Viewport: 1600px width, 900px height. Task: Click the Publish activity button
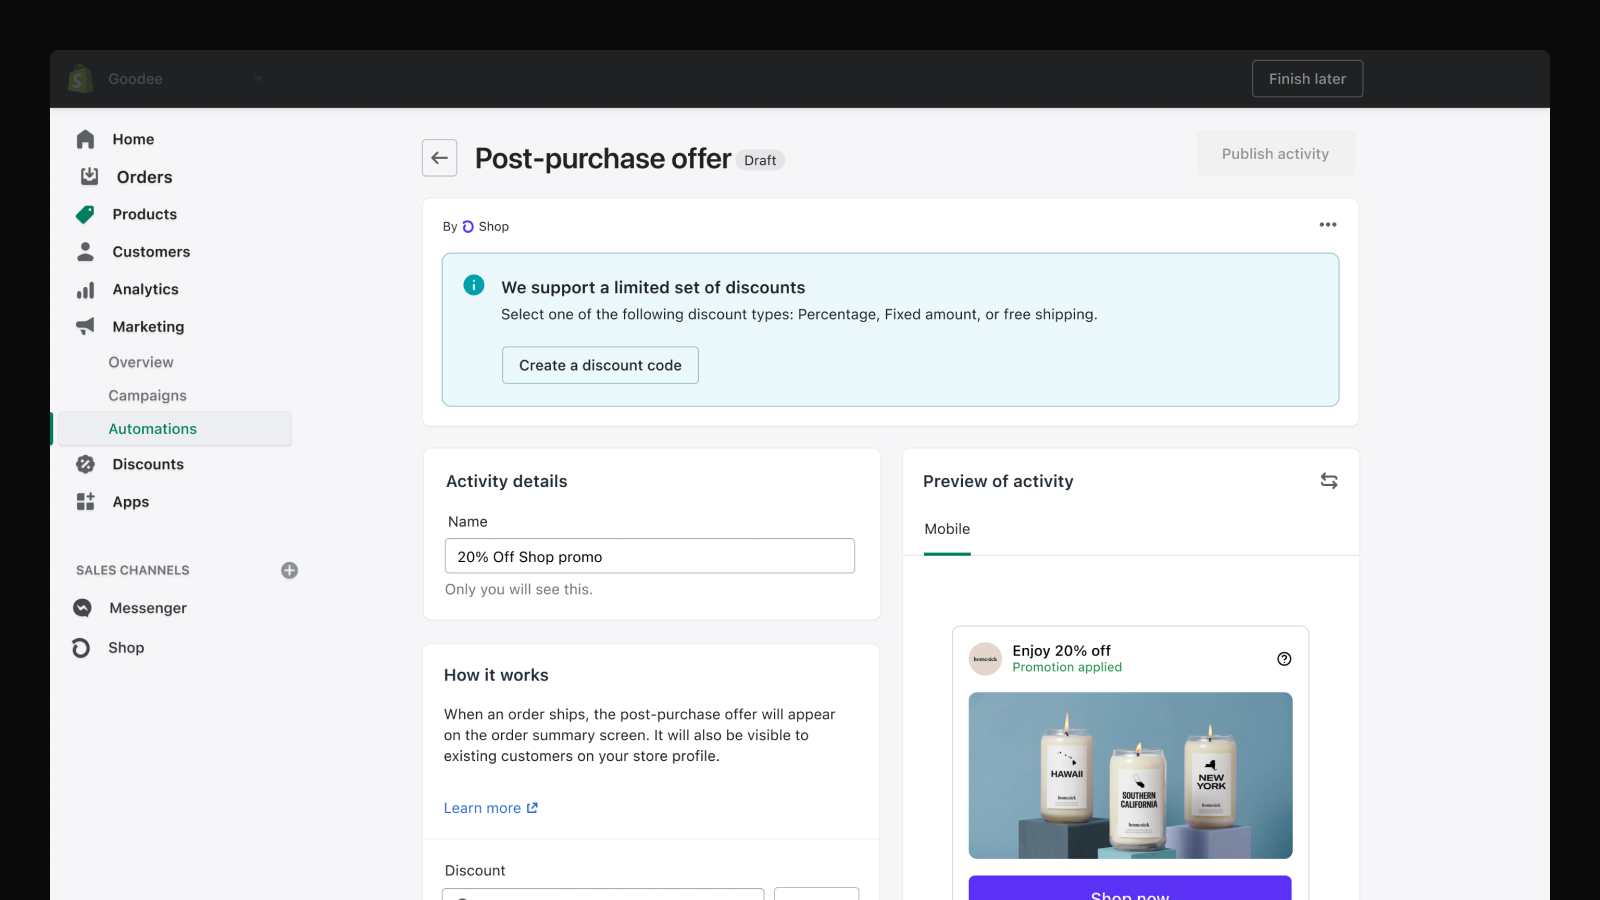(x=1275, y=154)
